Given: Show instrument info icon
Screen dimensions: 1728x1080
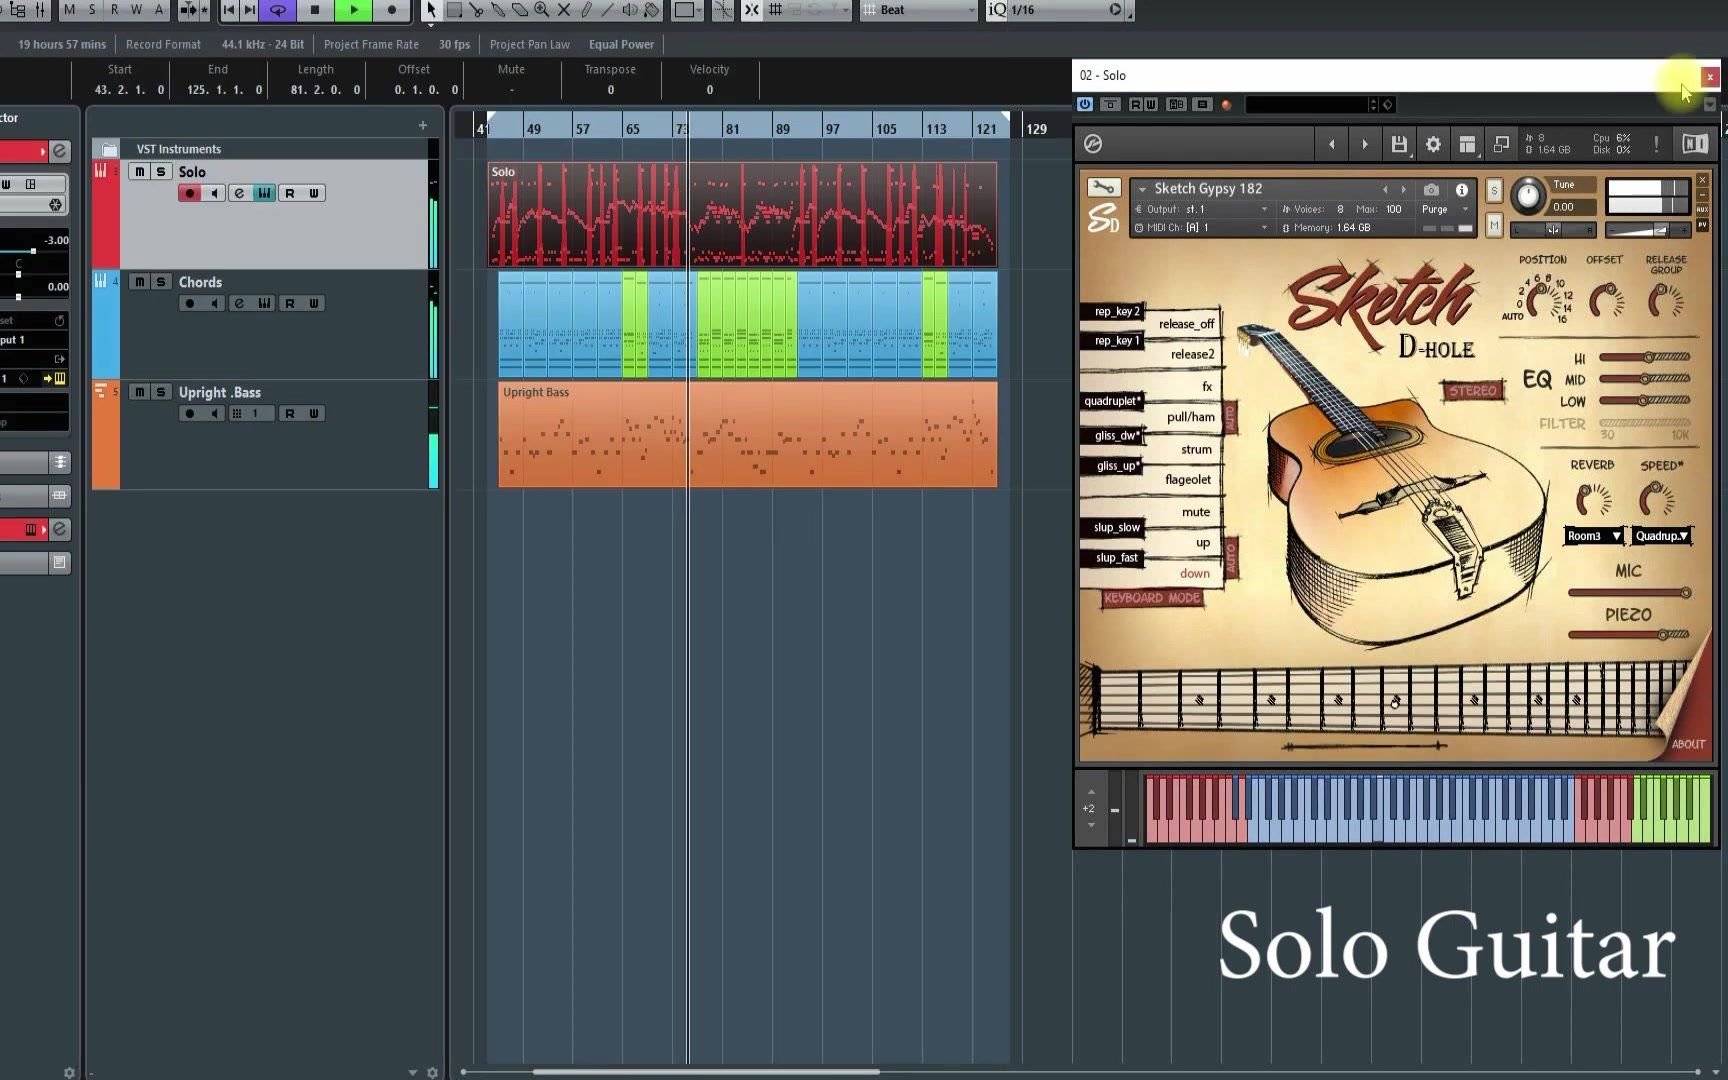Looking at the screenshot, I should coord(1461,189).
